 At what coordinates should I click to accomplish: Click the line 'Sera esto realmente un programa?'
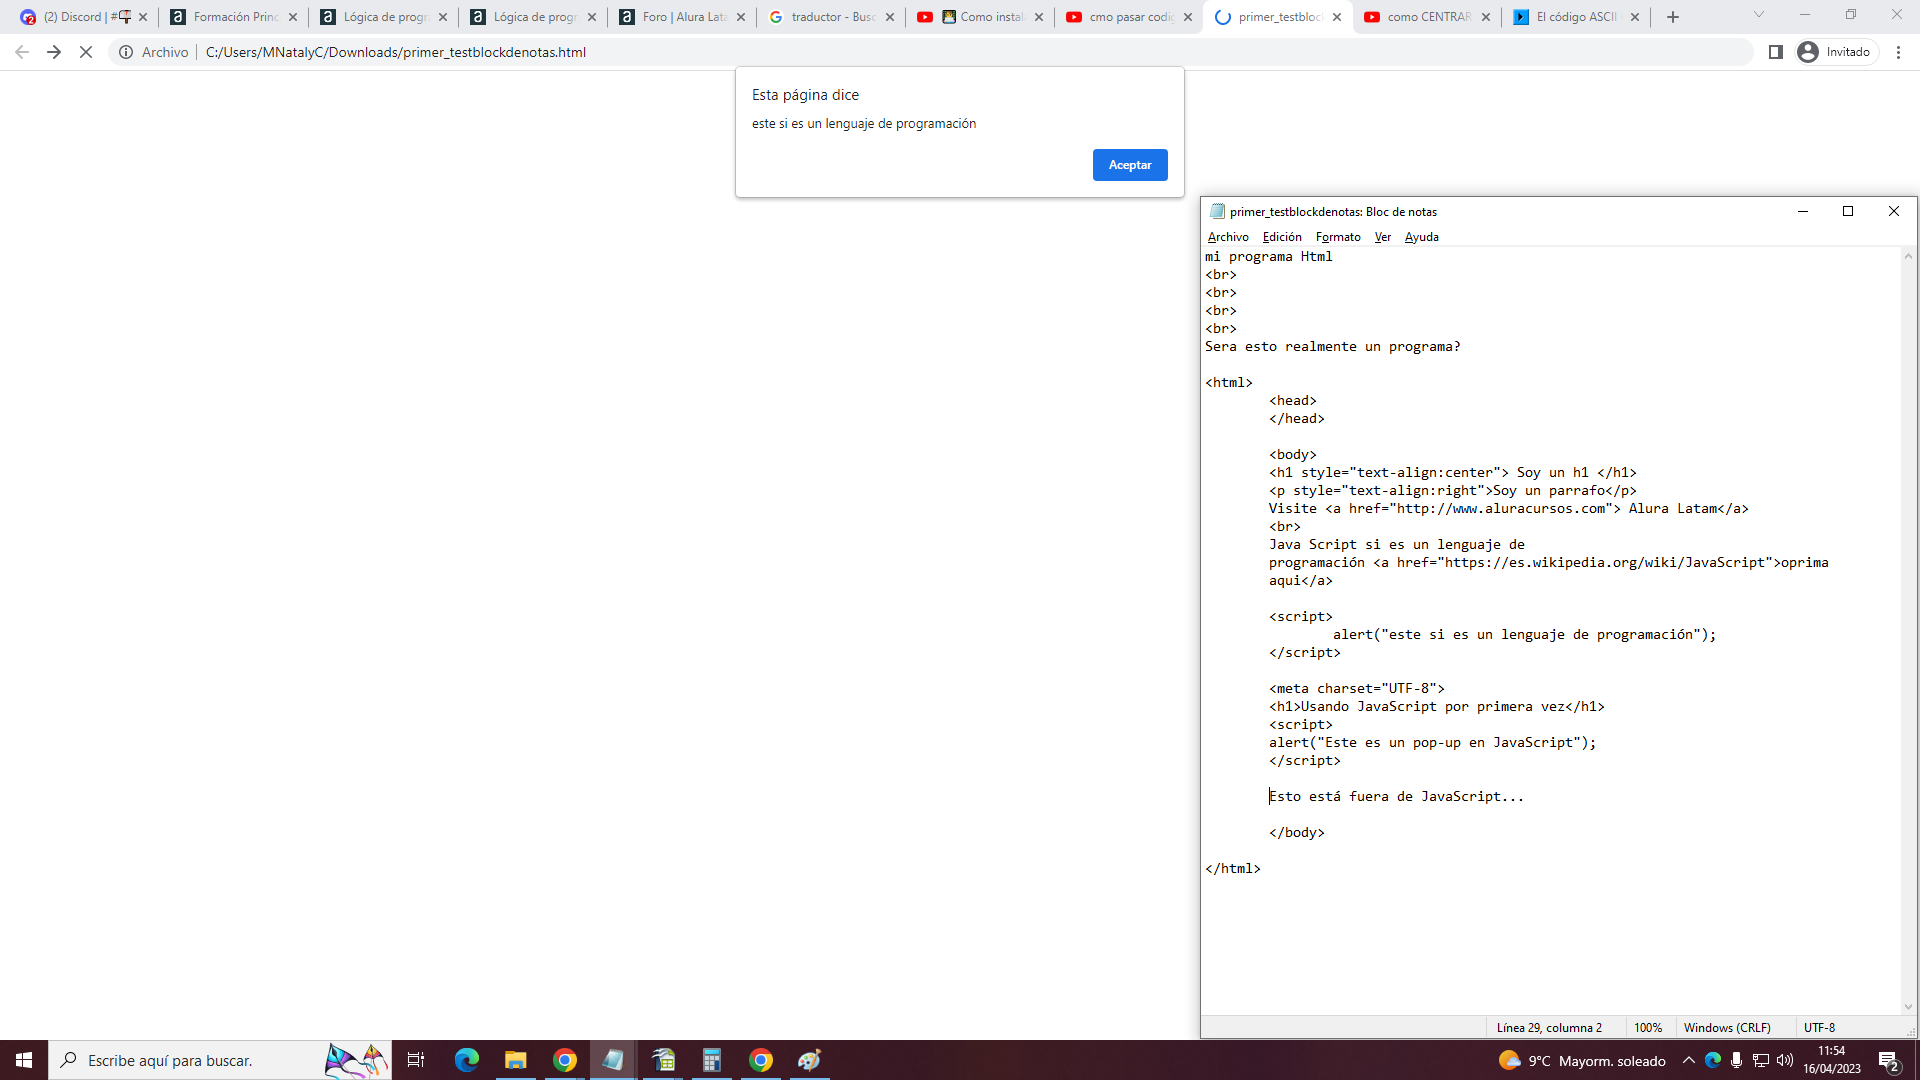[x=1333, y=347]
